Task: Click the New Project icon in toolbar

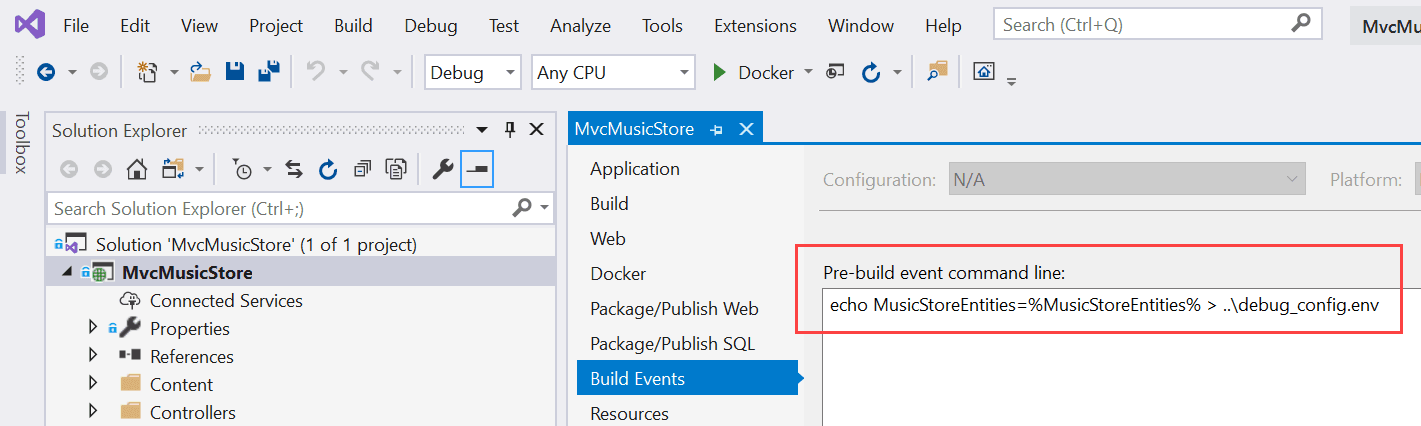Action: (x=147, y=72)
